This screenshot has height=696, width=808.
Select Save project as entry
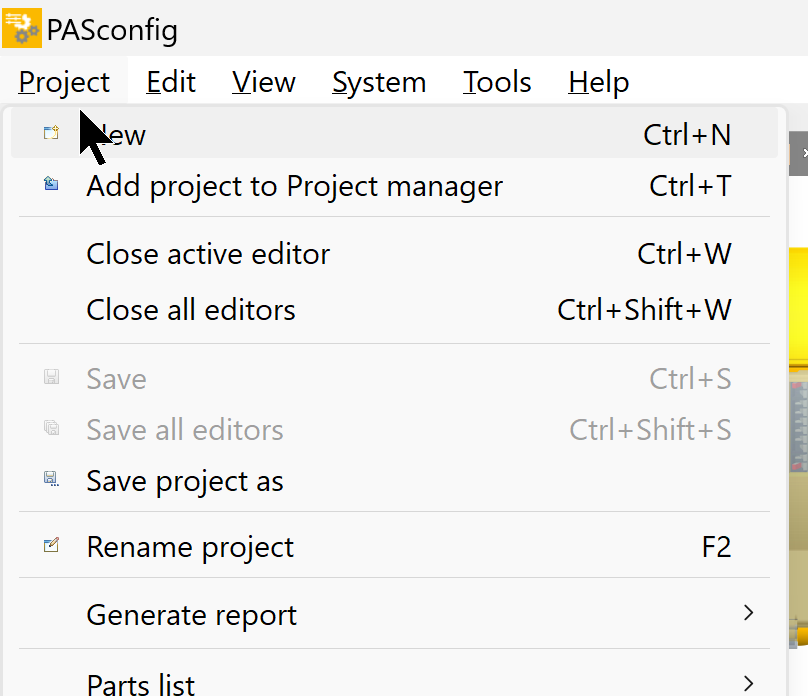pos(394,481)
